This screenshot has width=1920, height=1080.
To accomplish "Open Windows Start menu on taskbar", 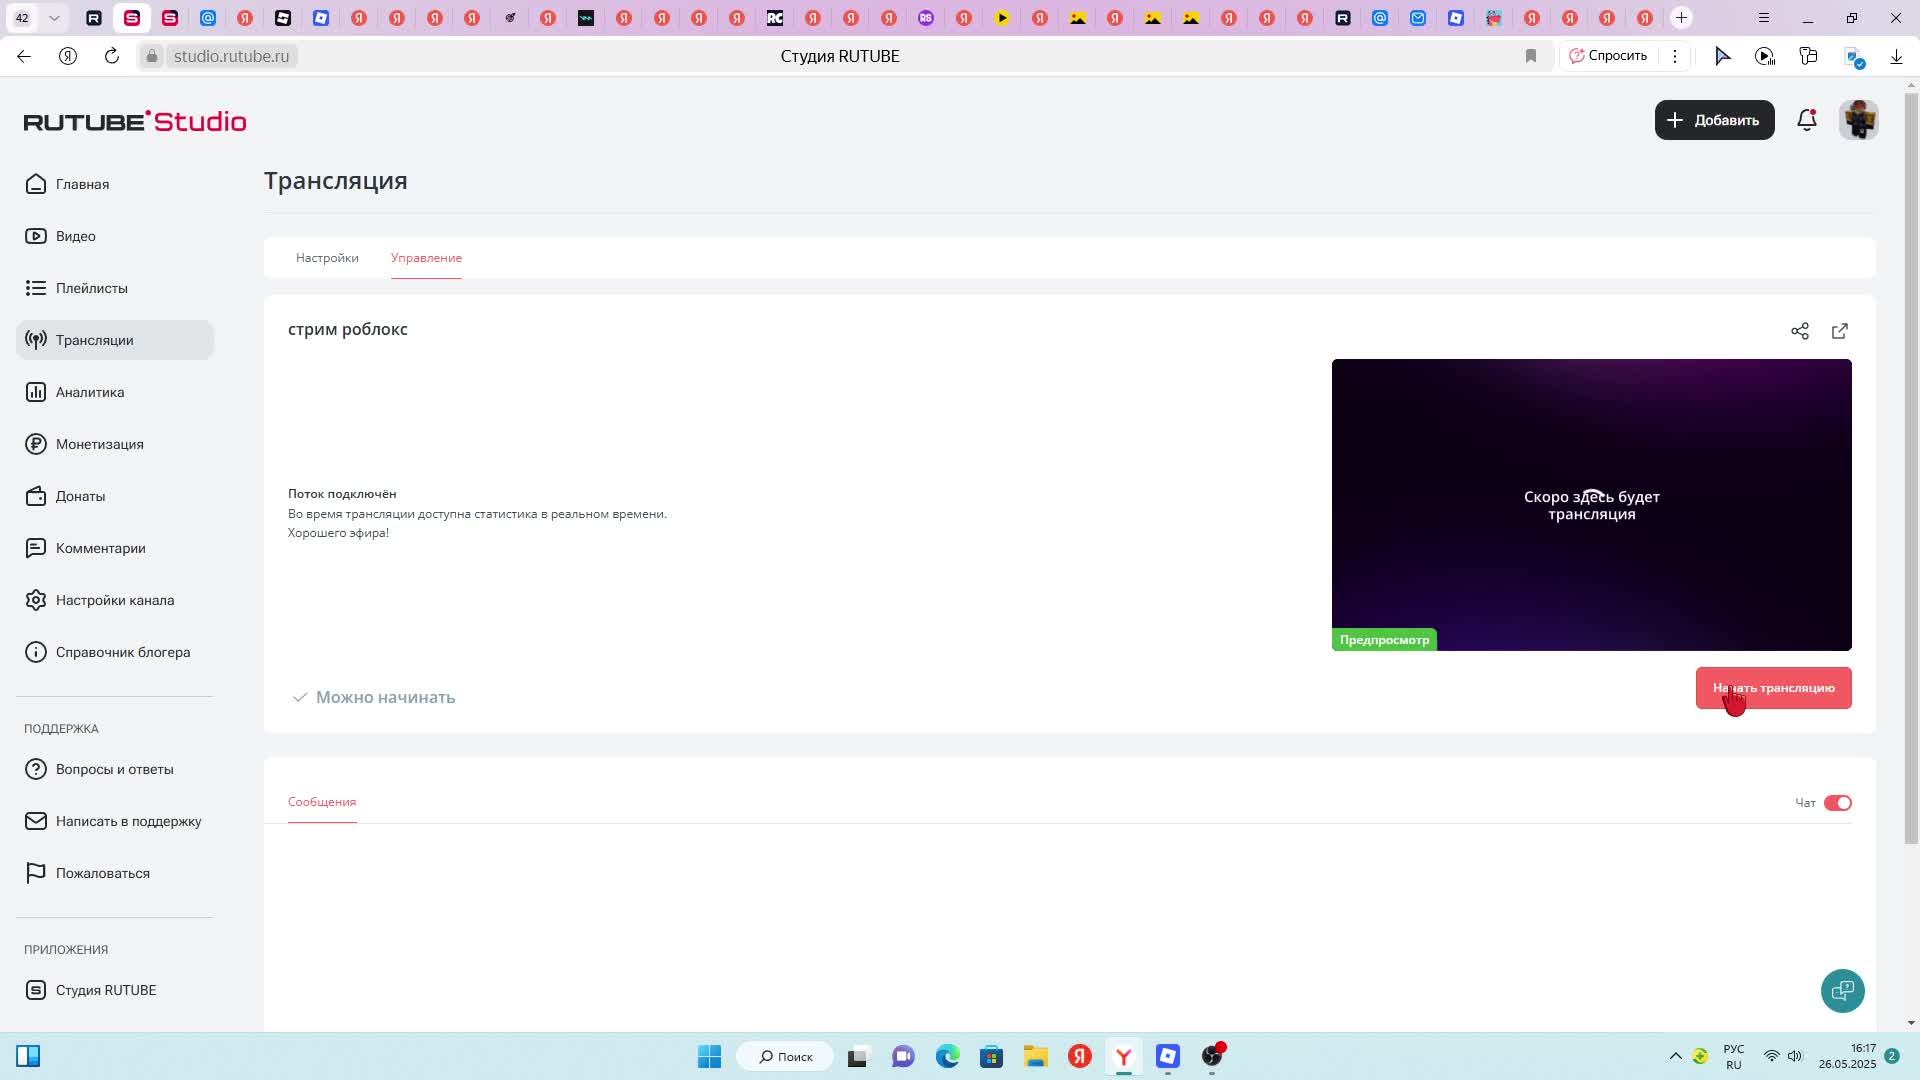I will [709, 1056].
